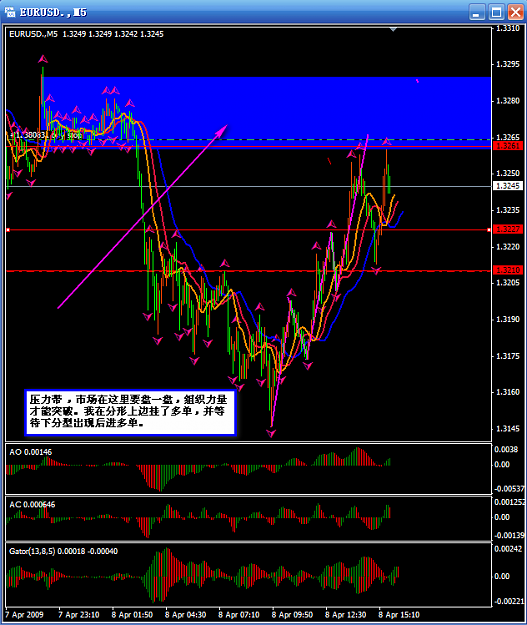Click the Chinese annotation text box
The image size is (527, 625).
[x=130, y=412]
